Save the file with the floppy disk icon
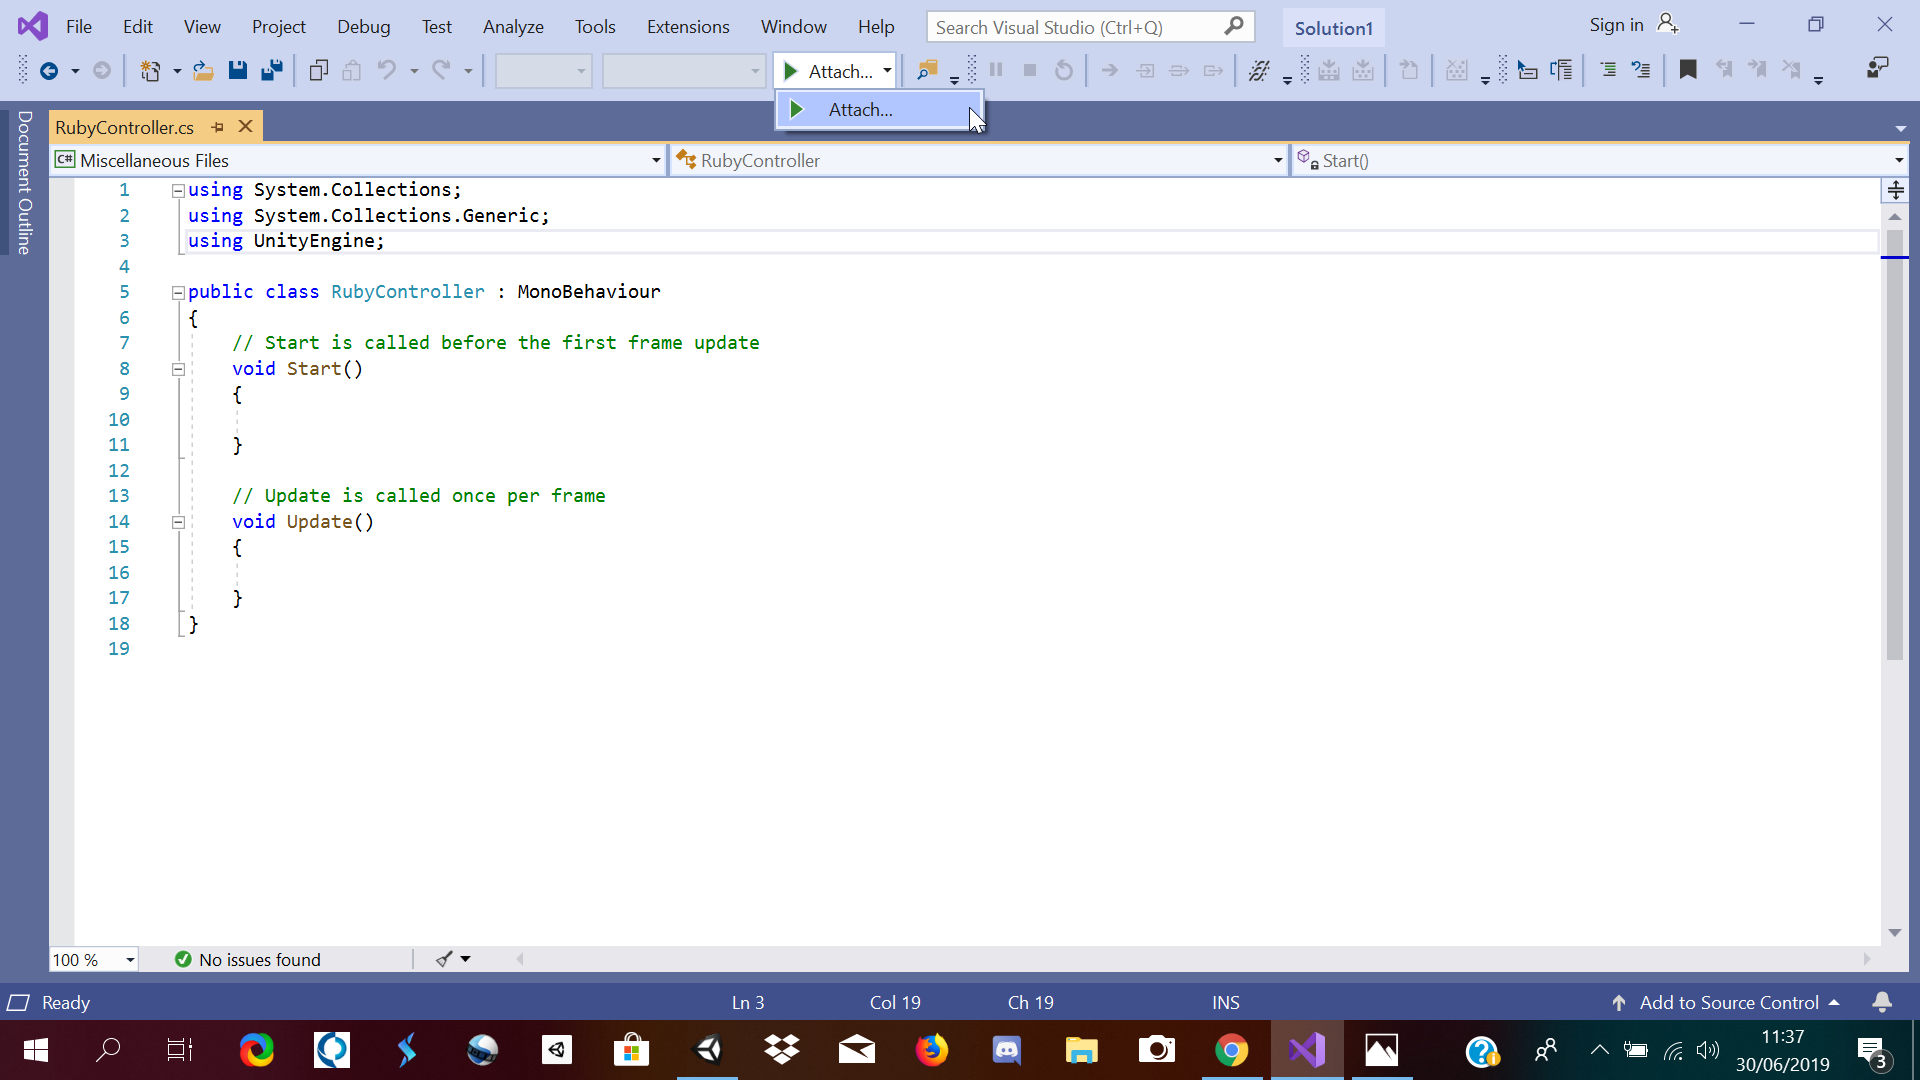 click(x=238, y=71)
